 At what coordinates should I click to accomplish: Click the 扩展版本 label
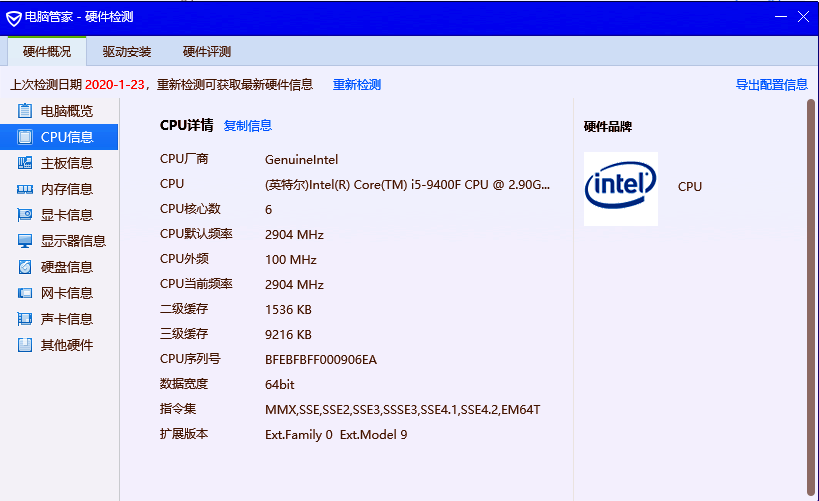pyautogui.click(x=184, y=434)
